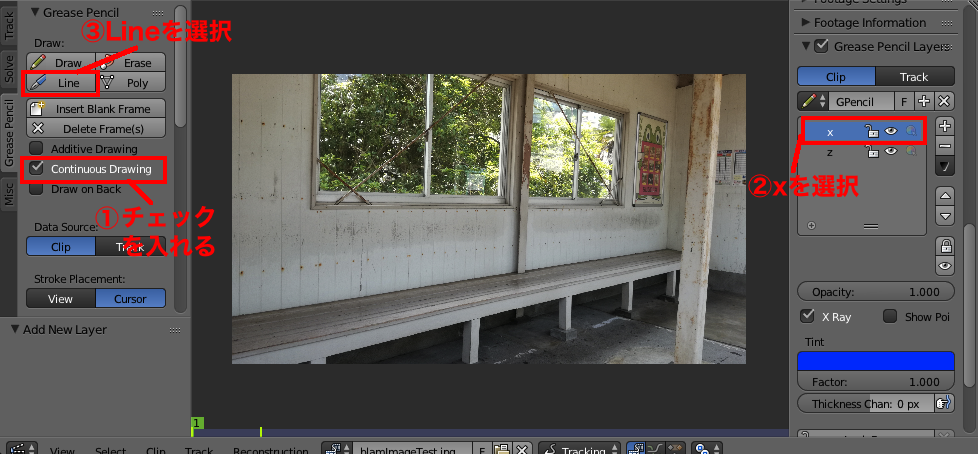Open the GPencil datablock browse dropdown

pyautogui.click(x=813, y=101)
